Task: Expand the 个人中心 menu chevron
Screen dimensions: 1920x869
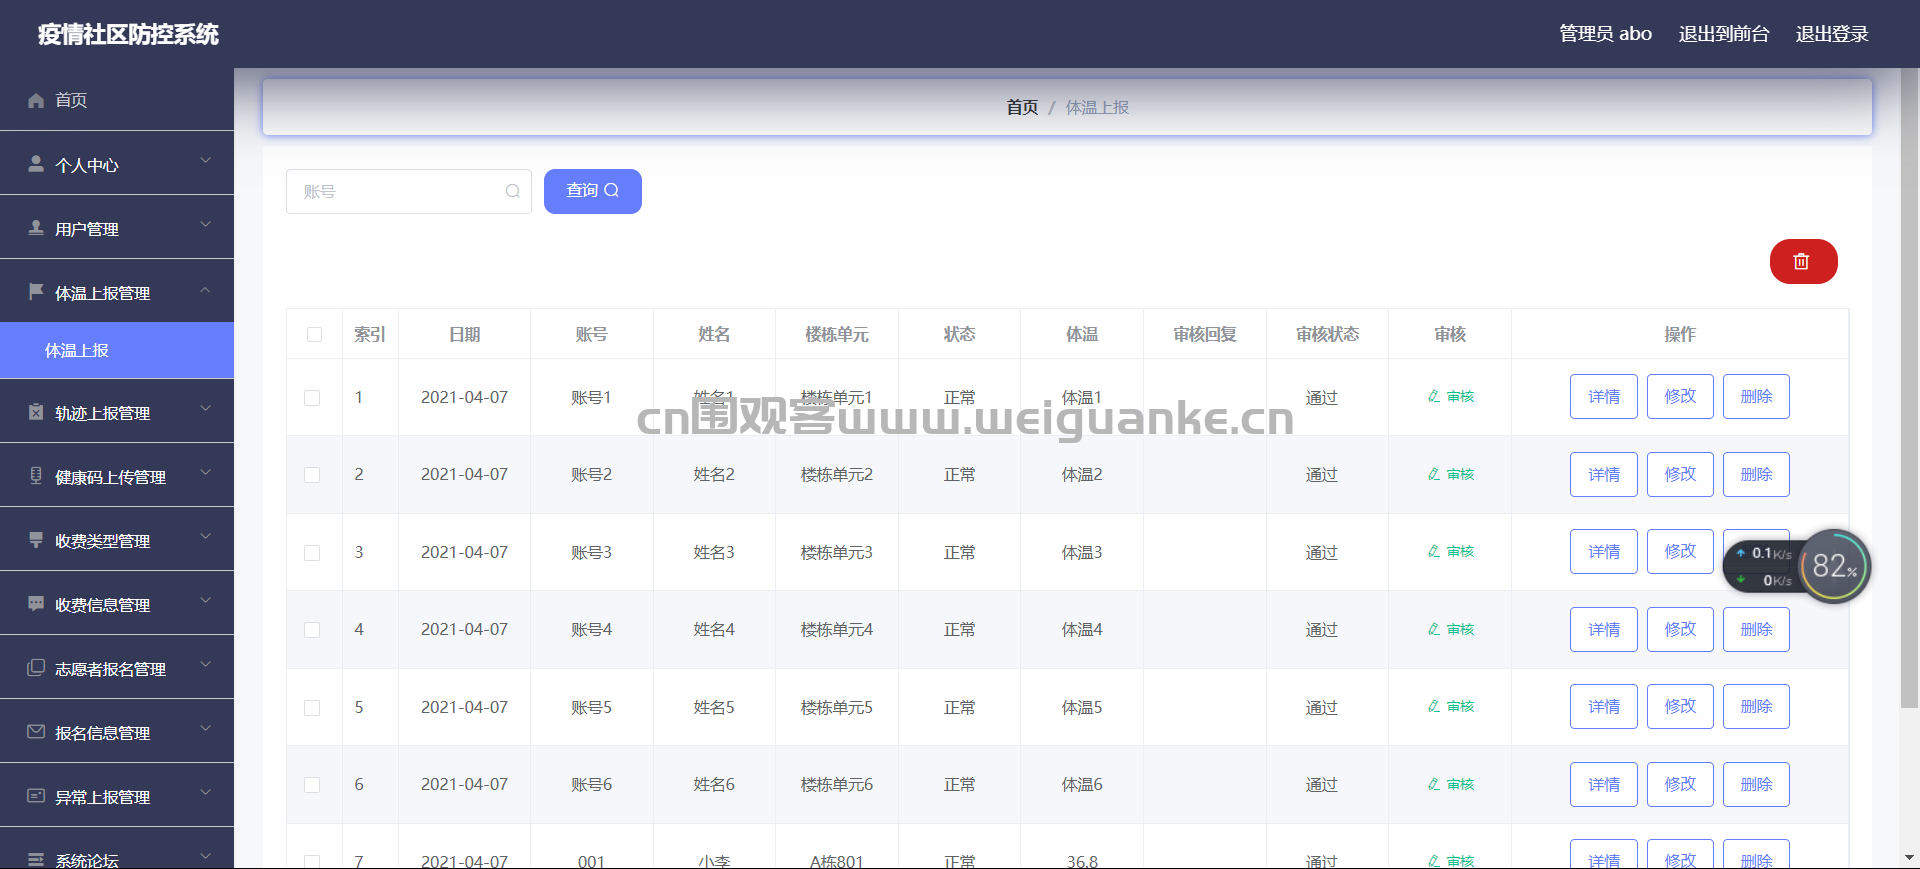Action: [205, 160]
